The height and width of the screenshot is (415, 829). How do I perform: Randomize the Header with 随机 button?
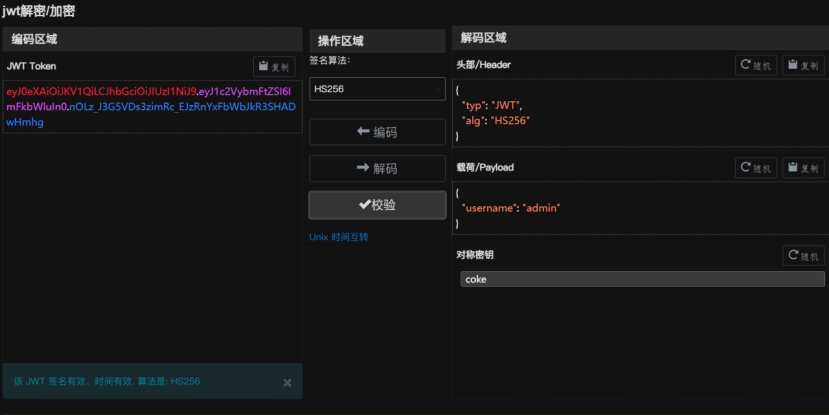(x=756, y=65)
